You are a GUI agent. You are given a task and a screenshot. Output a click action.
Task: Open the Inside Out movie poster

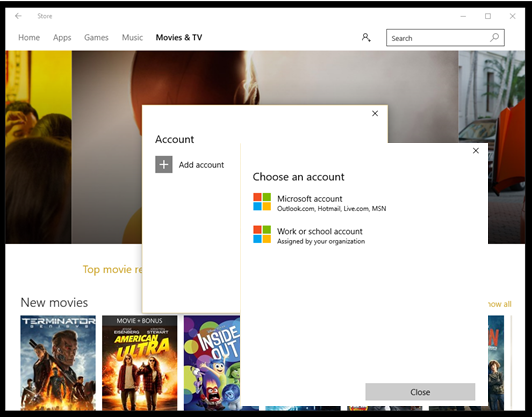(212, 363)
